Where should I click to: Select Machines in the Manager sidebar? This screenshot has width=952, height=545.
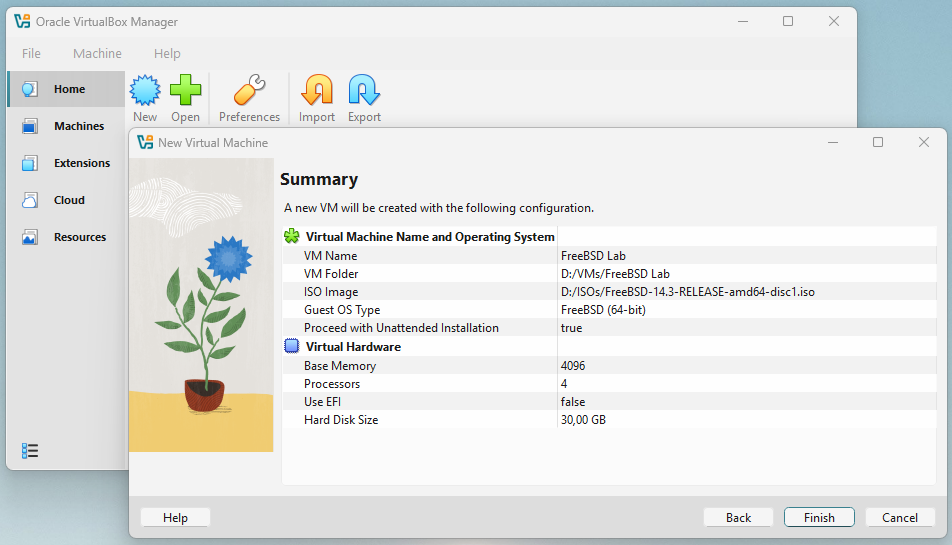coord(66,126)
